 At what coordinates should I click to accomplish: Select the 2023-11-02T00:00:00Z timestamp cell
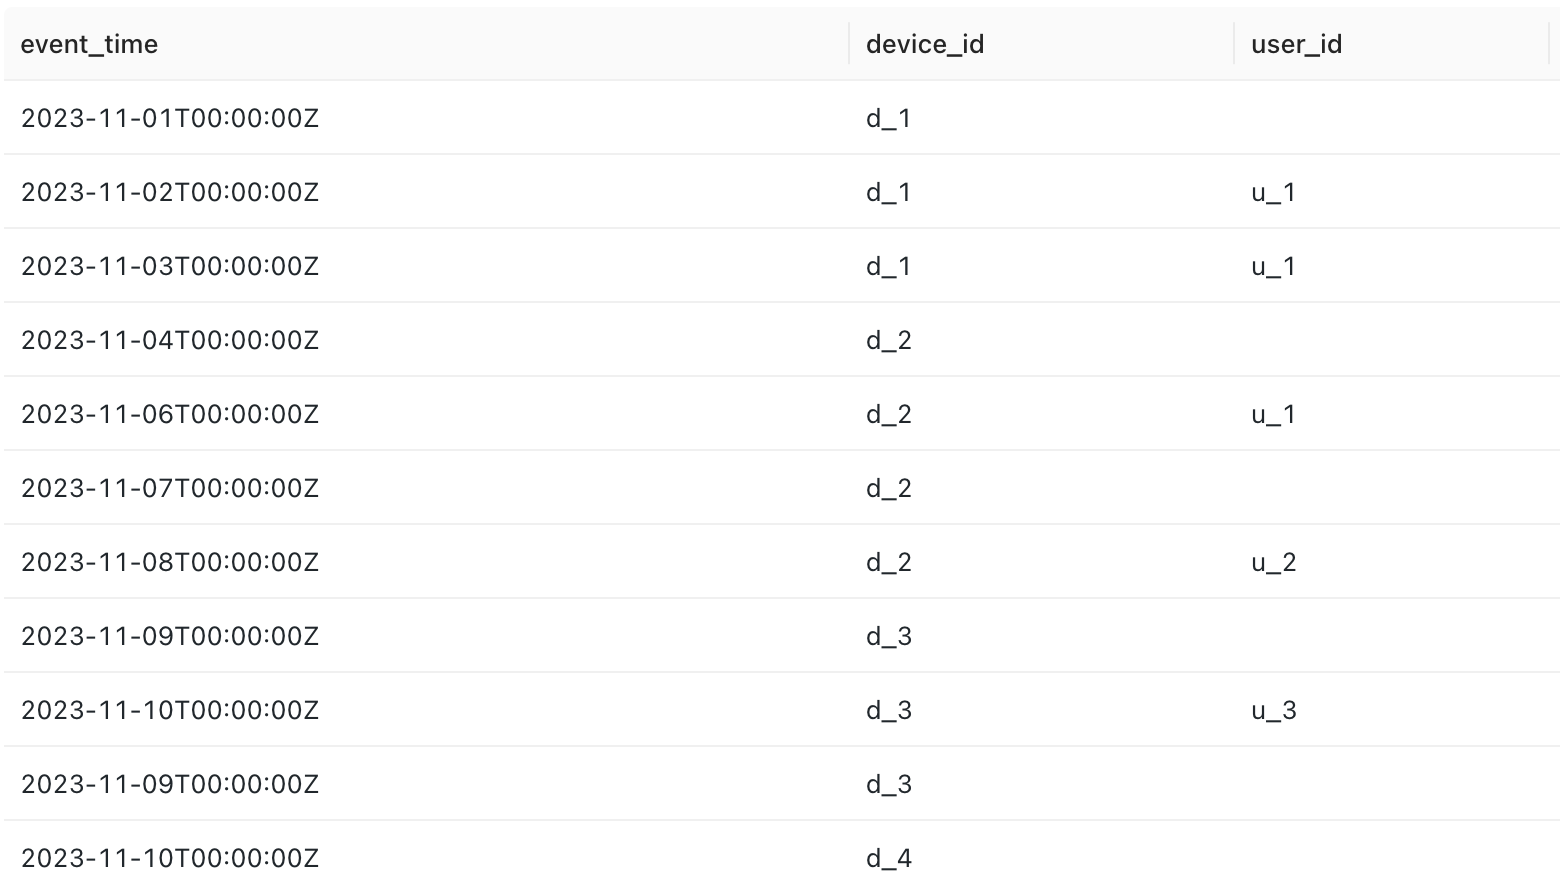(170, 192)
